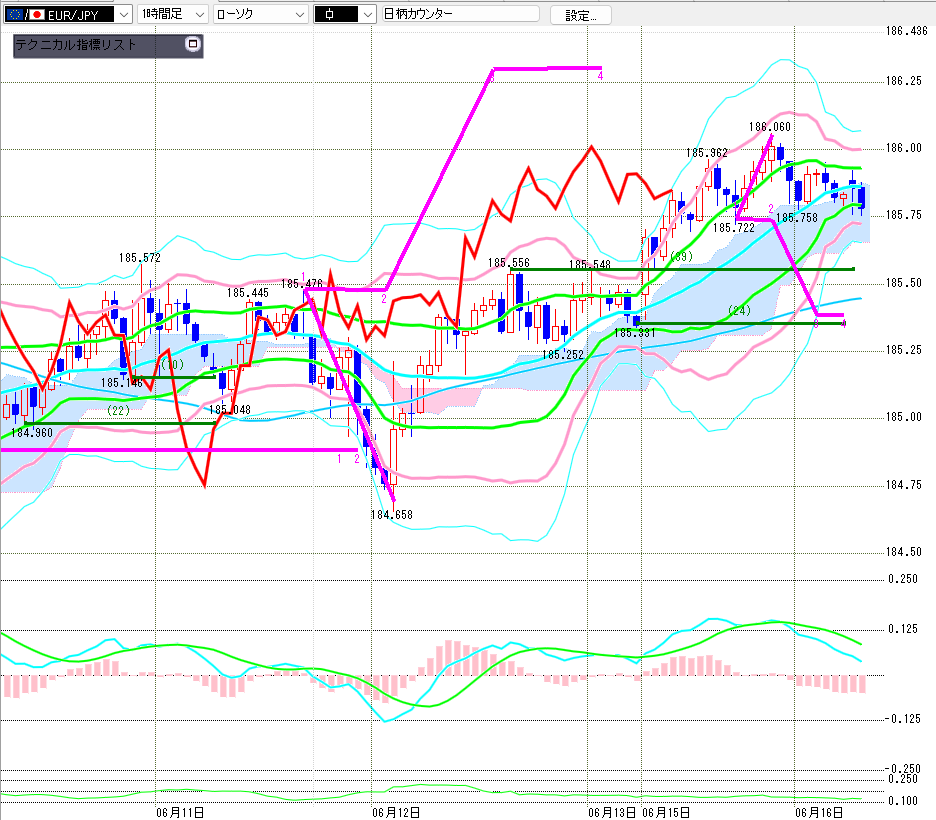Image resolution: width=936 pixels, height=820 pixels.
Task: Click the 184.50 axis value
Action: point(904,551)
